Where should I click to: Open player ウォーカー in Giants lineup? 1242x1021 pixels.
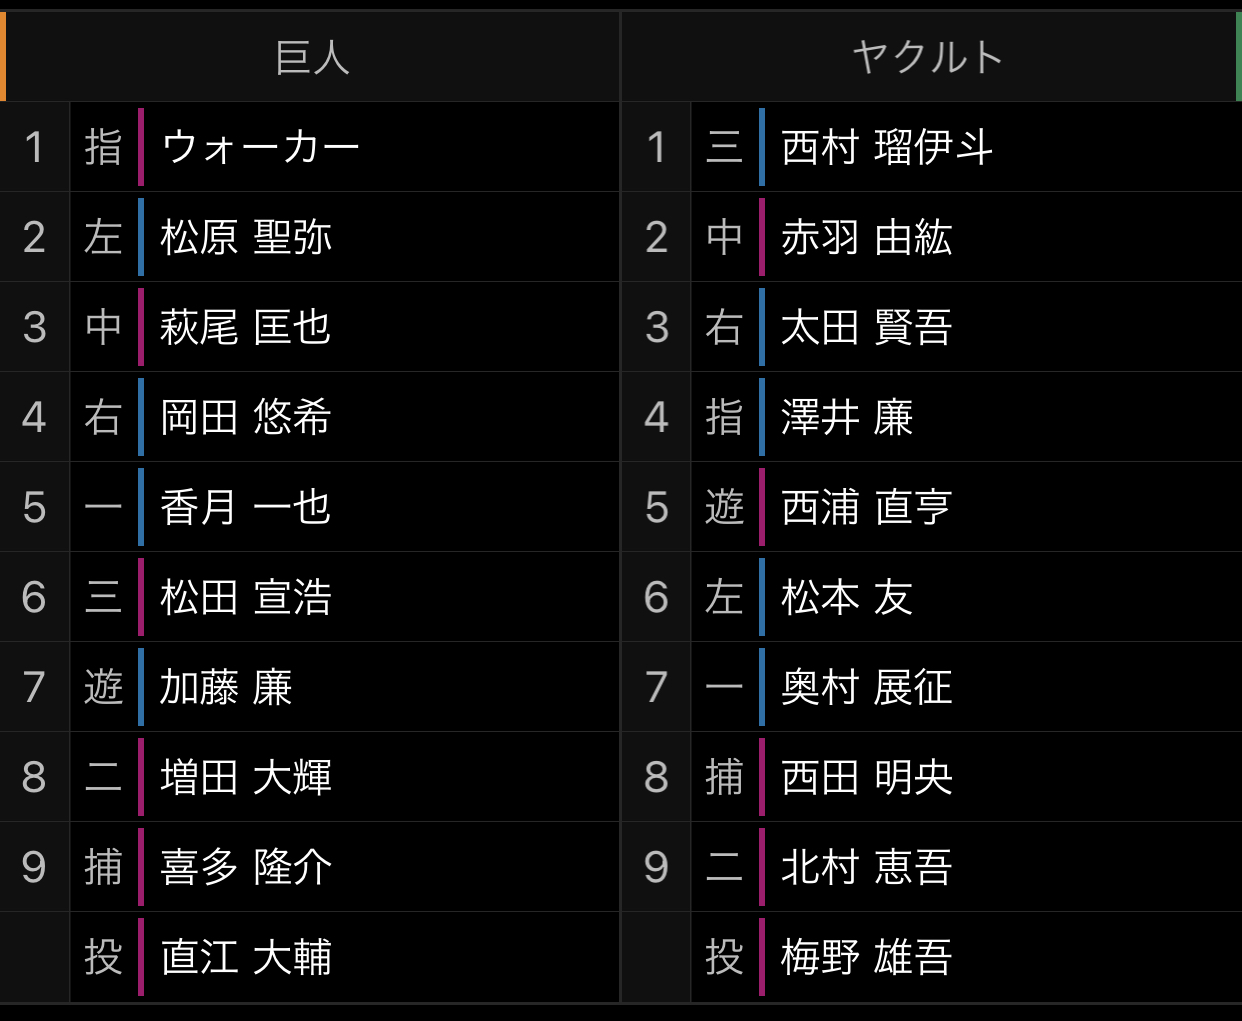310,147
